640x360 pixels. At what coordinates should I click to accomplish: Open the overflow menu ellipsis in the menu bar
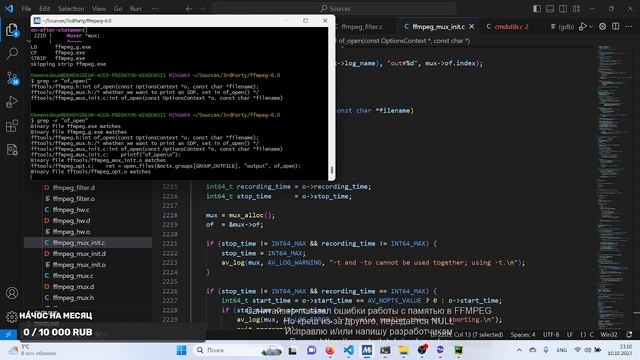tap(155, 9)
